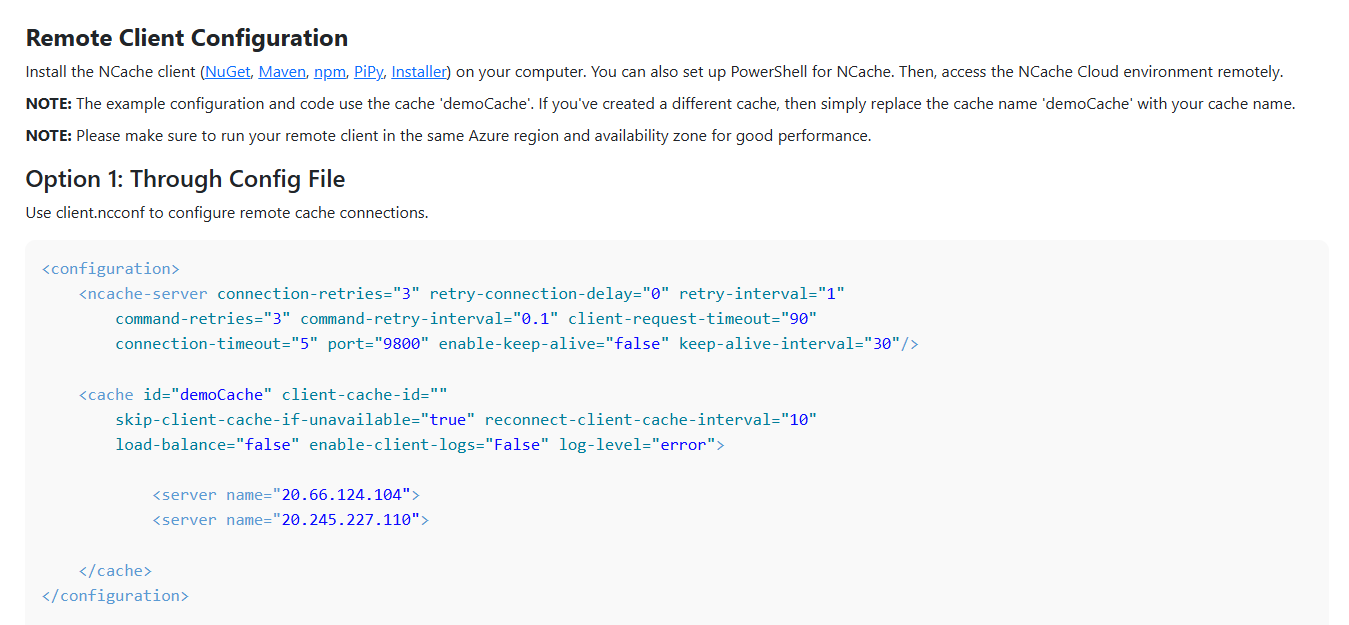Click the load-balance="false" attribute
Image resolution: width=1349 pixels, height=625 pixels.
click(x=208, y=444)
